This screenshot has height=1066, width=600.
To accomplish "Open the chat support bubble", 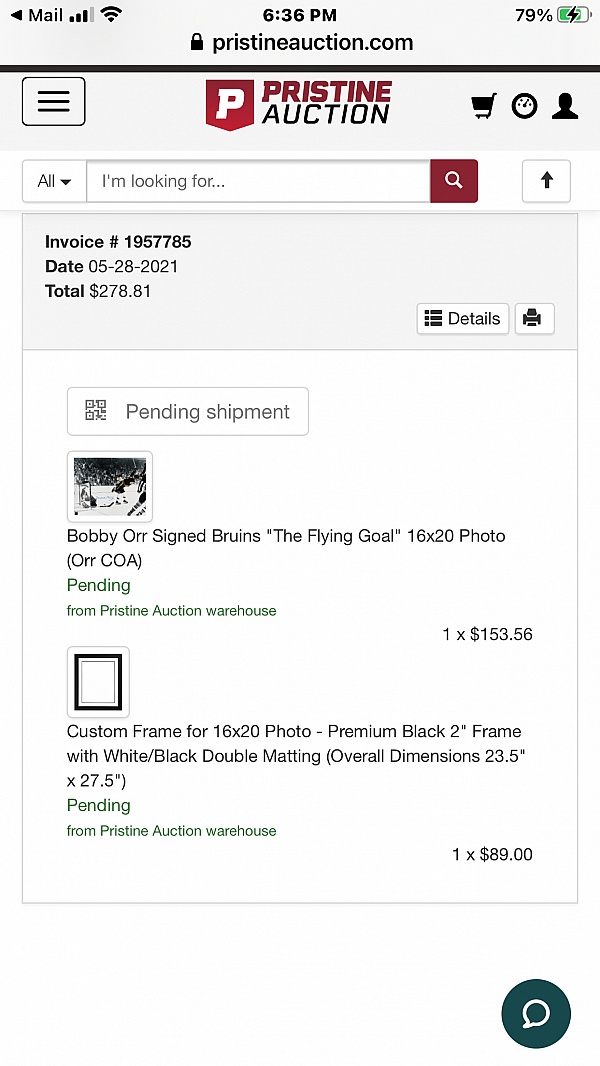I will (536, 1013).
